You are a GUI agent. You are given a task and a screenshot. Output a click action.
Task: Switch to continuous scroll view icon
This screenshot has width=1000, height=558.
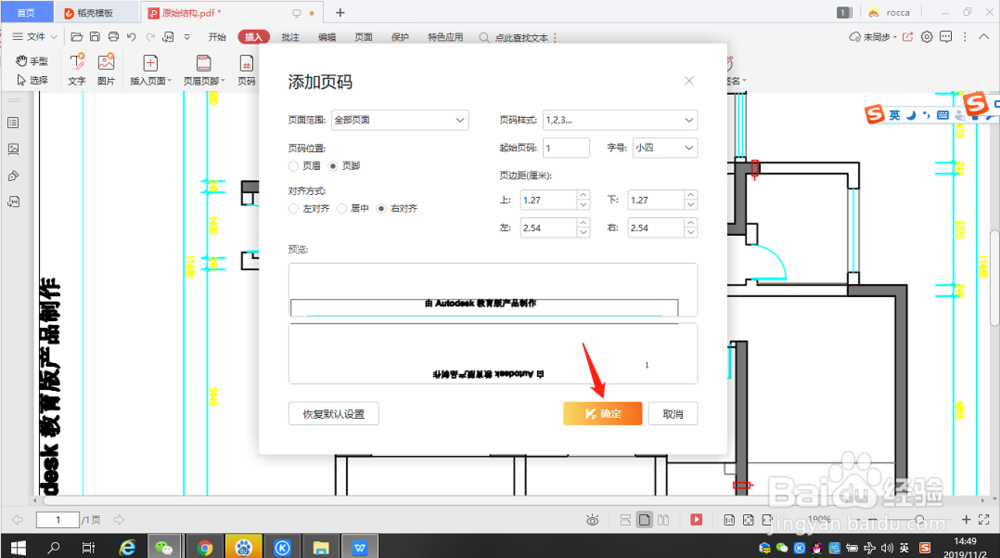(626, 520)
